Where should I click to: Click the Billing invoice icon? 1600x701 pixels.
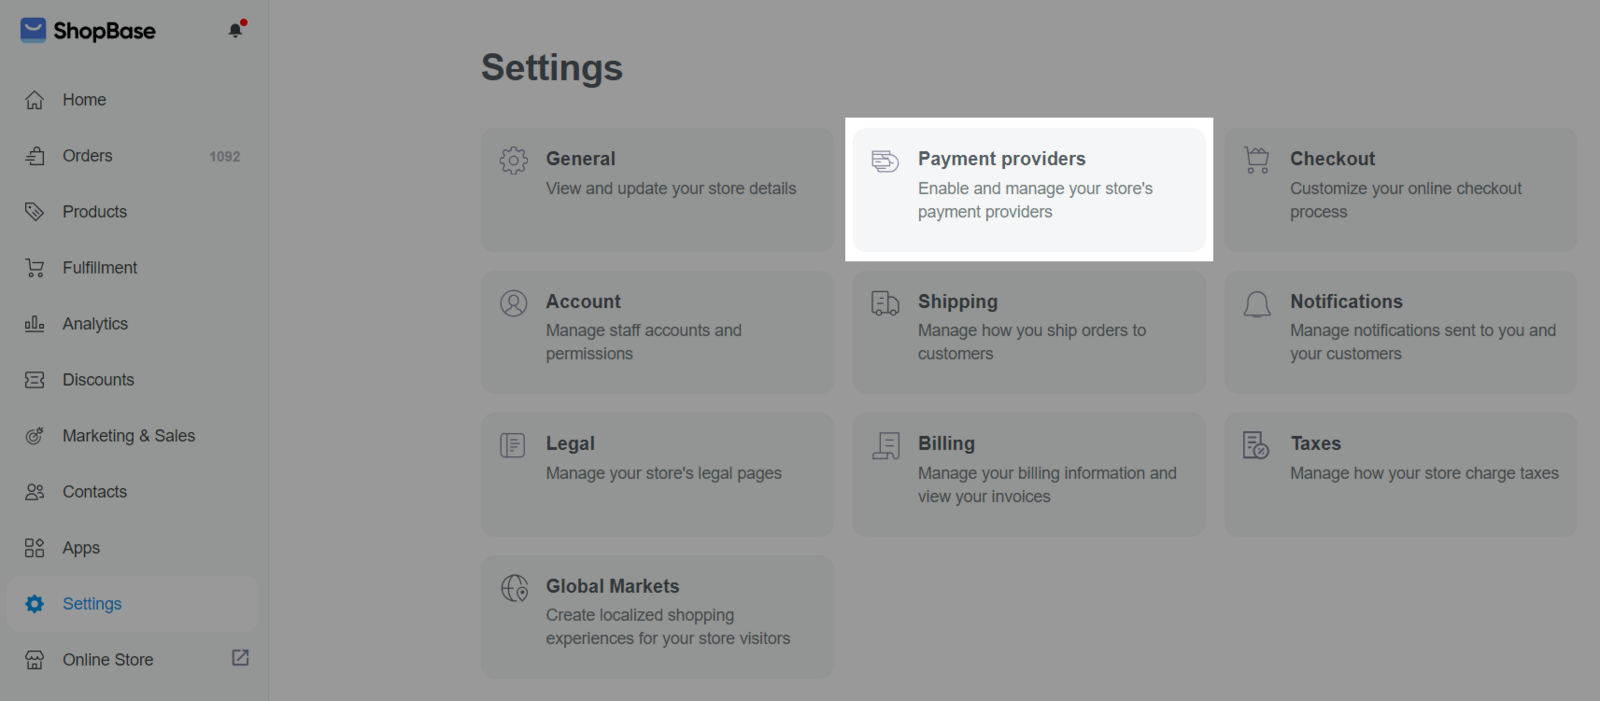(x=886, y=446)
